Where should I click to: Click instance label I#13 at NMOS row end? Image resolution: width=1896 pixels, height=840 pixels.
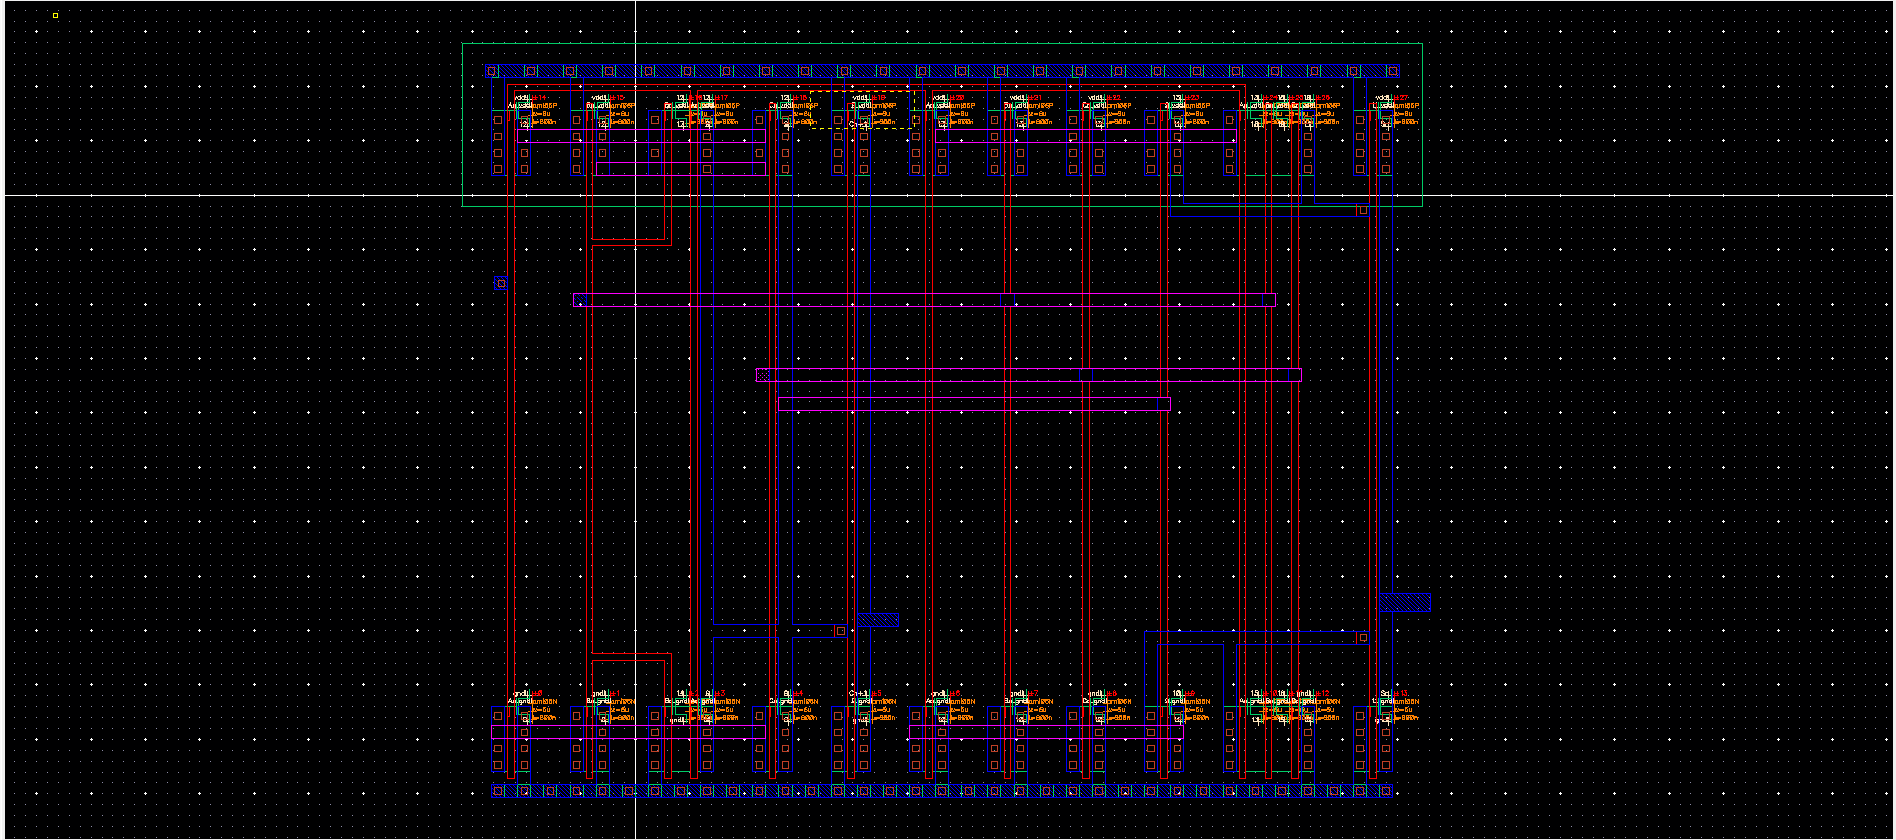pyautogui.click(x=1402, y=693)
